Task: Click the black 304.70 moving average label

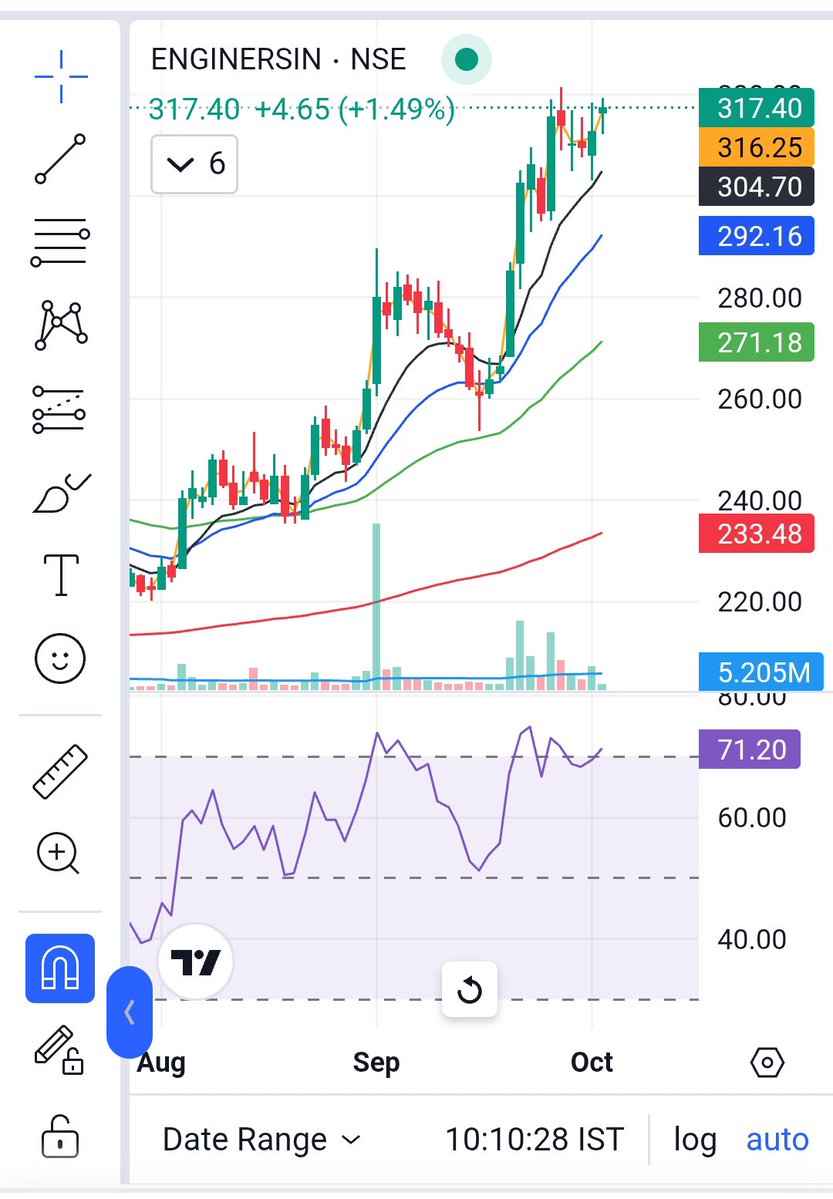Action: coord(757,187)
